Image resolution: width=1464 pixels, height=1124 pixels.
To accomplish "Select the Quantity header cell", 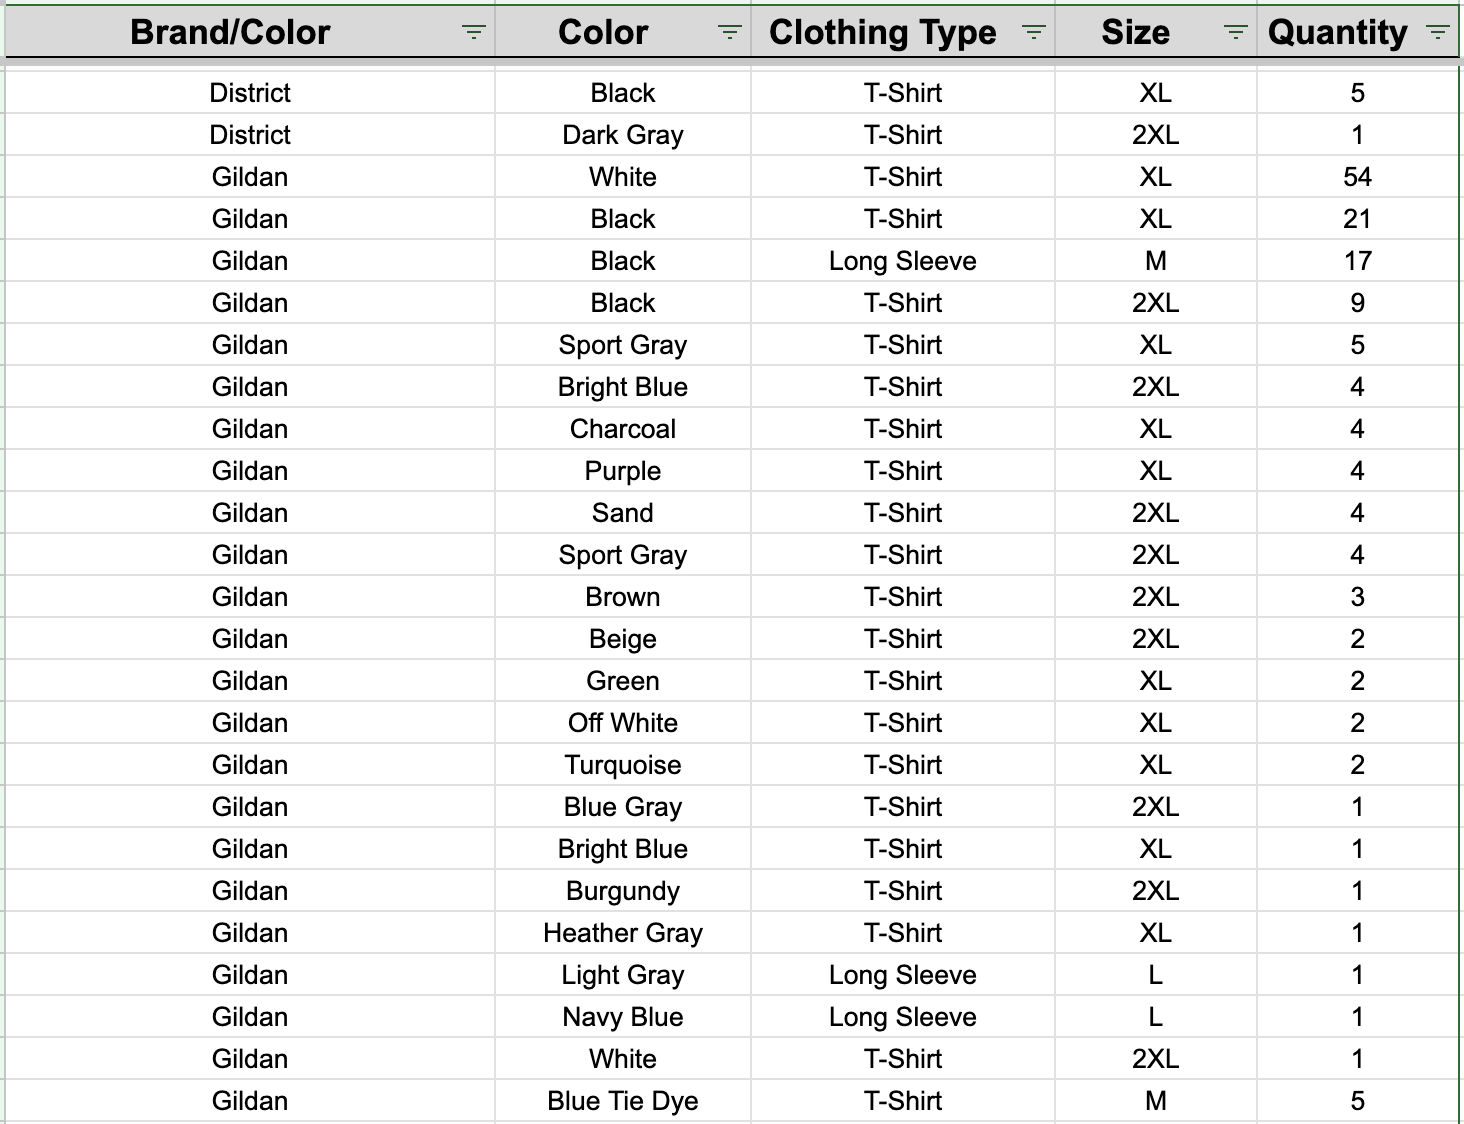I will click(x=1357, y=32).
